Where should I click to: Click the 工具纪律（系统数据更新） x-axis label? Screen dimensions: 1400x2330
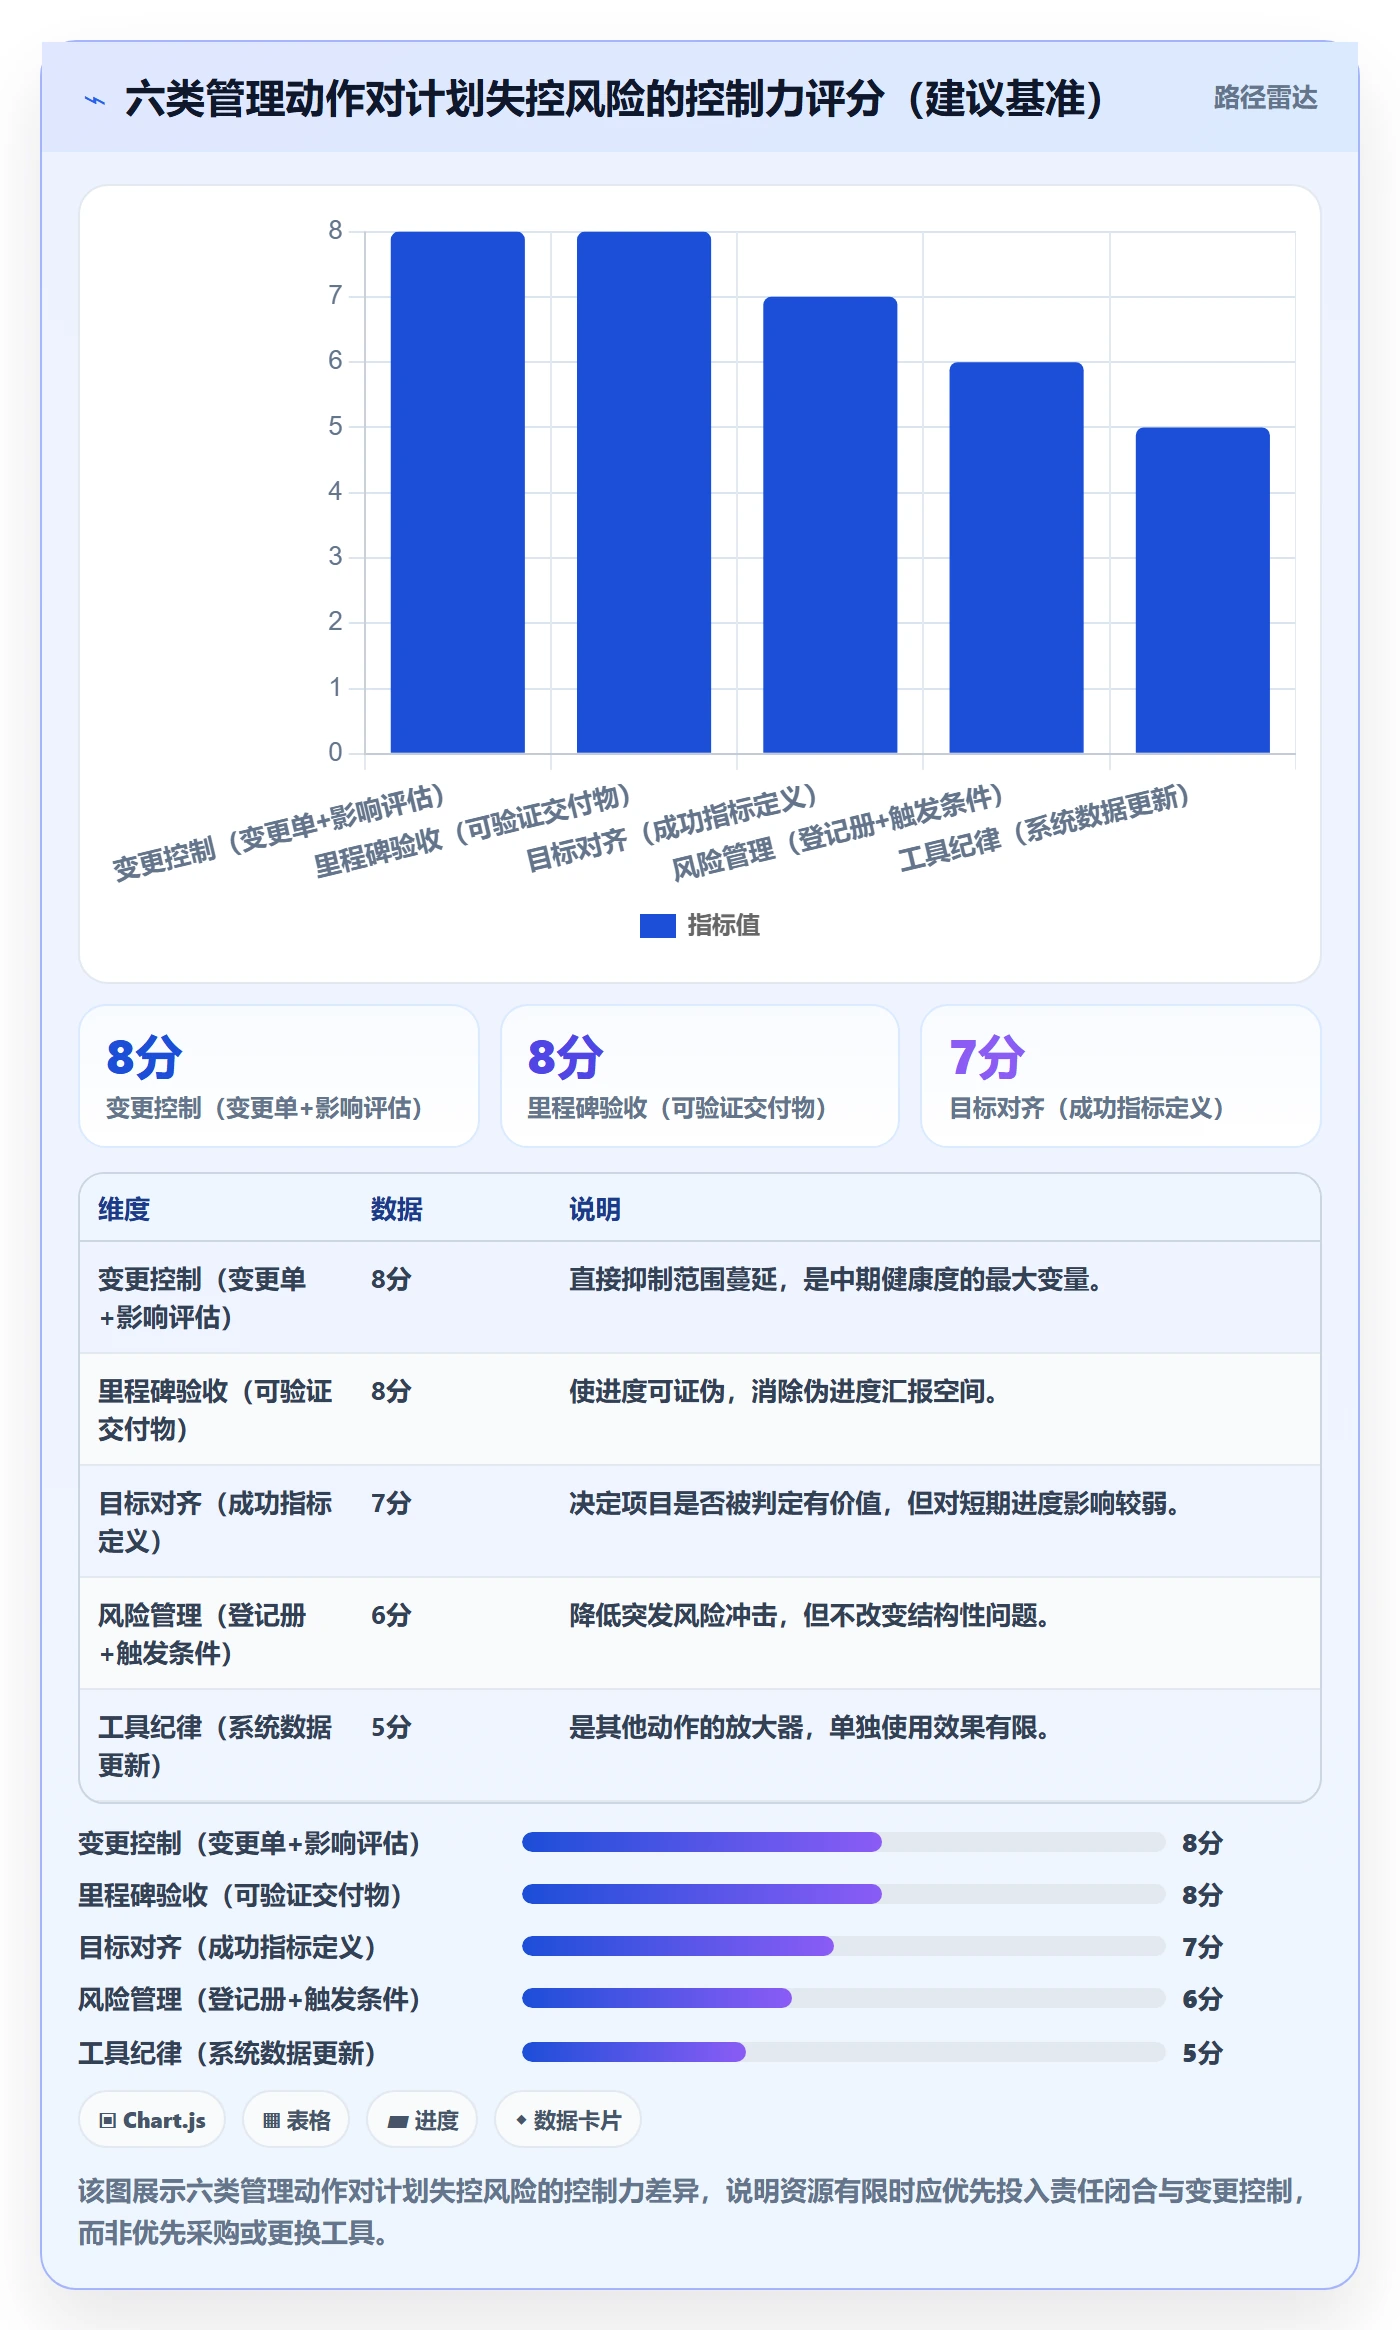tap(1044, 828)
